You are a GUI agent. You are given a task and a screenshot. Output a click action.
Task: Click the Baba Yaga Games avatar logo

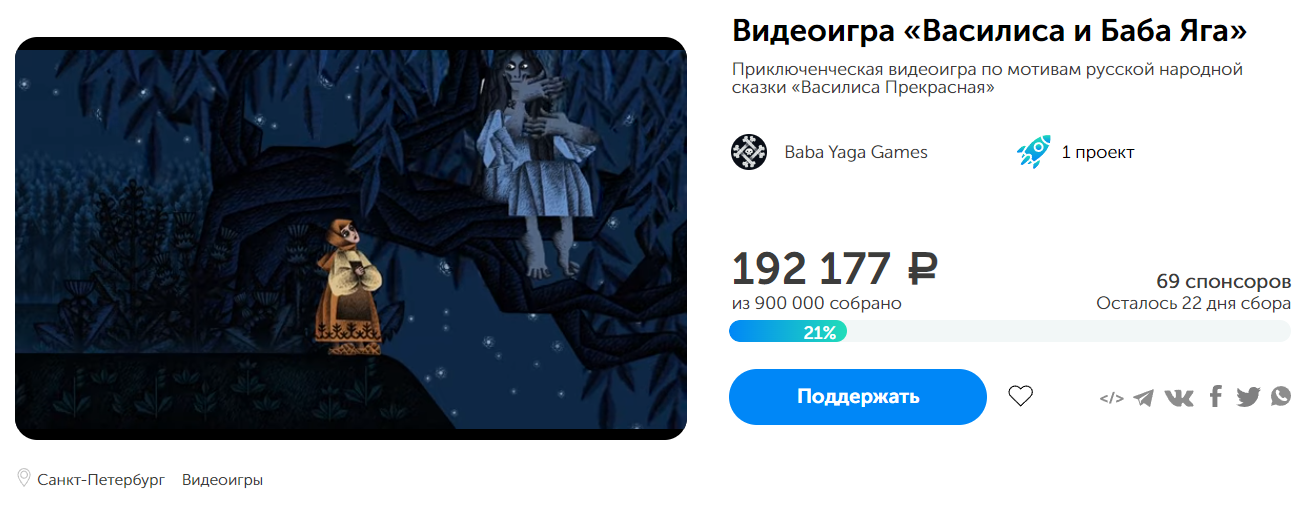(749, 152)
